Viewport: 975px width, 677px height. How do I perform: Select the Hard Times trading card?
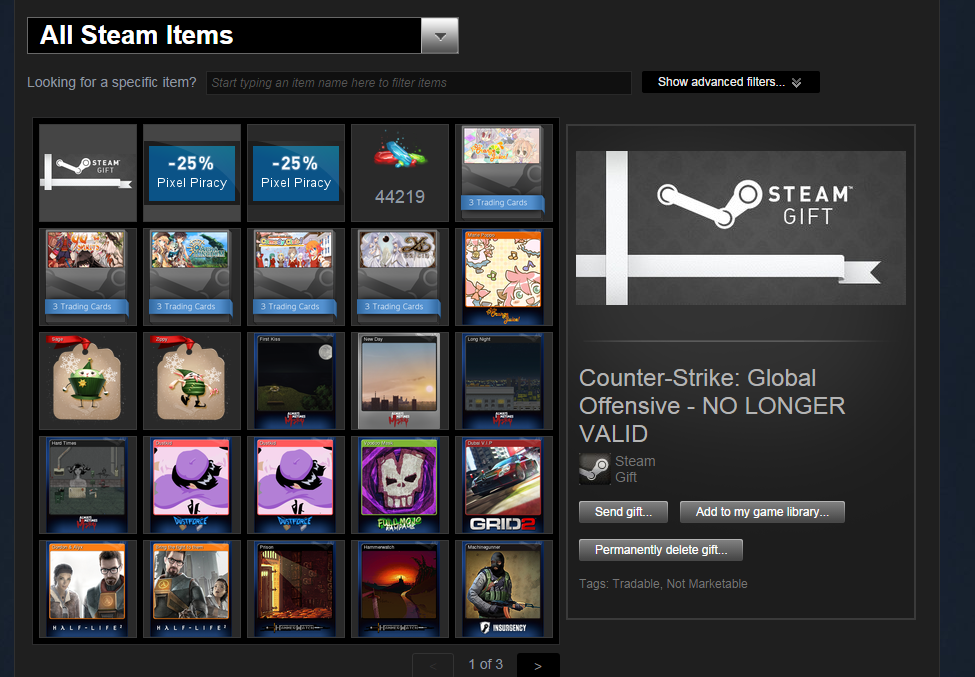pos(88,485)
